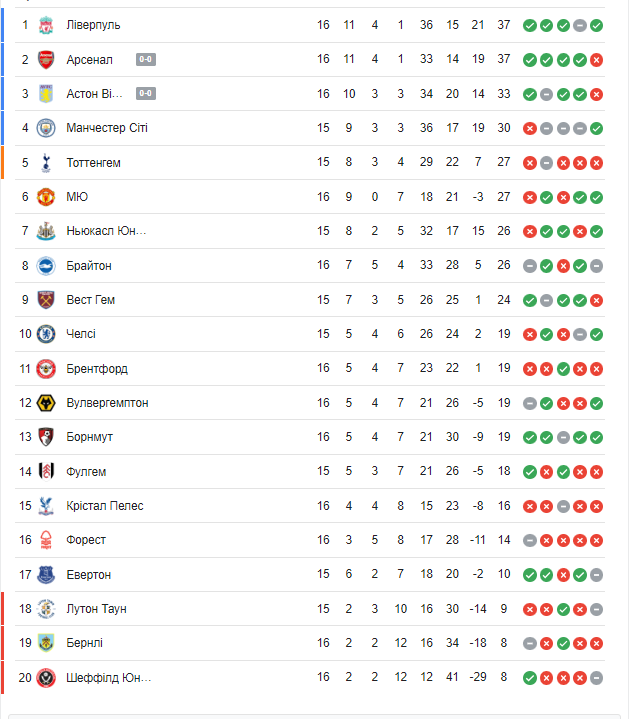Click the last form indicator in Шеффілд row
This screenshot has width=629, height=719.
tap(596, 678)
